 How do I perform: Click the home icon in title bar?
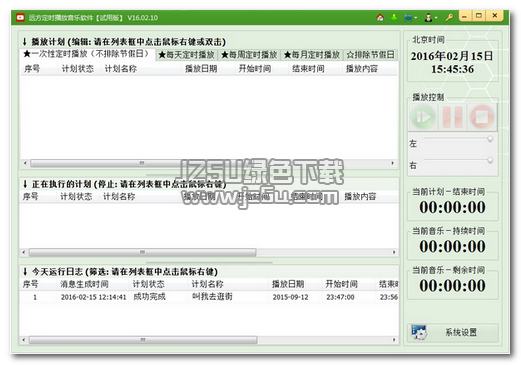coord(380,17)
